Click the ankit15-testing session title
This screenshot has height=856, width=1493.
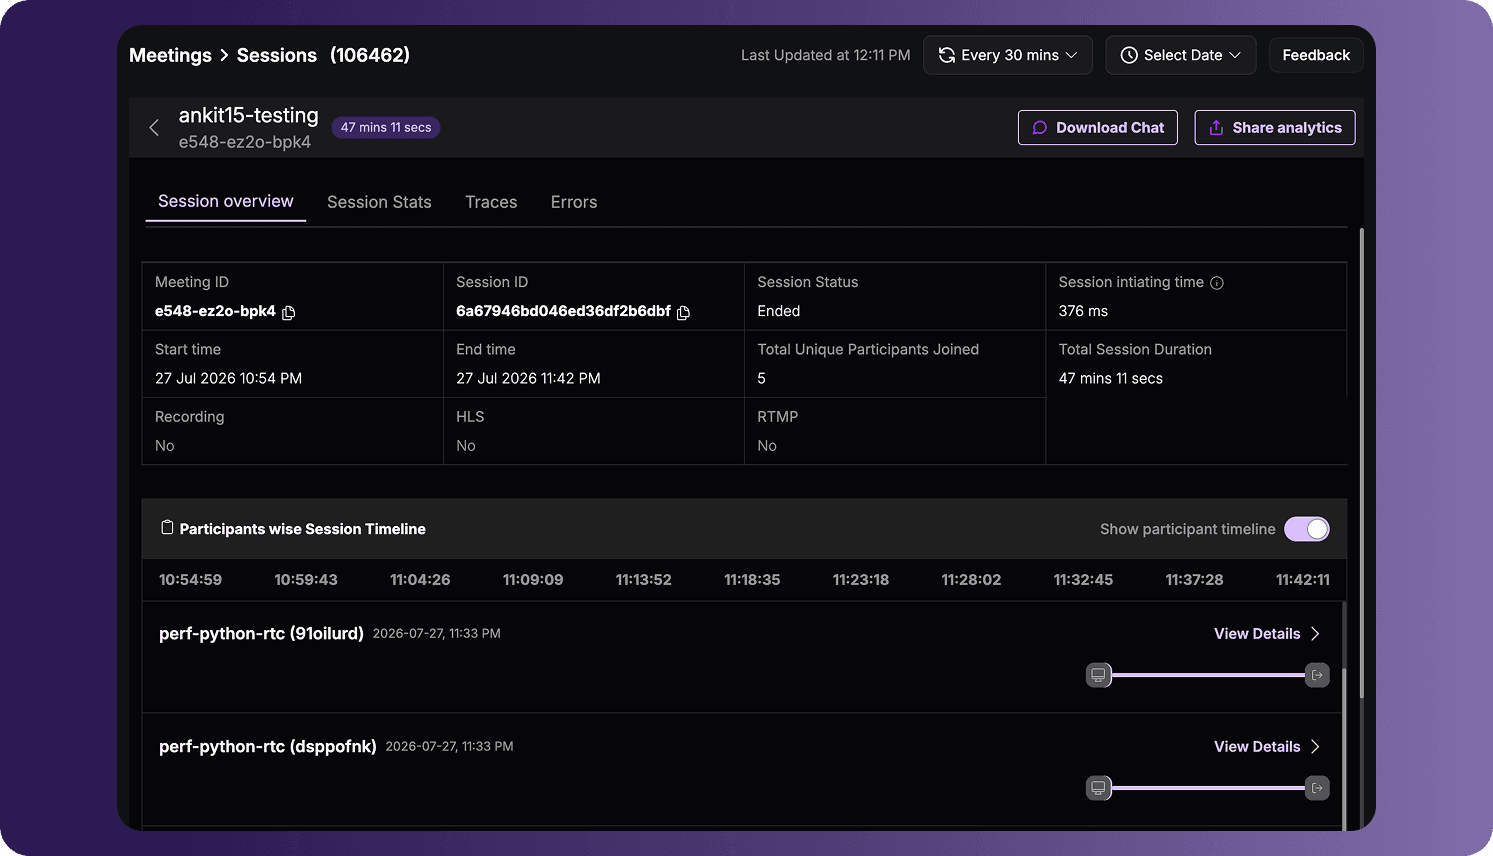pyautogui.click(x=248, y=115)
